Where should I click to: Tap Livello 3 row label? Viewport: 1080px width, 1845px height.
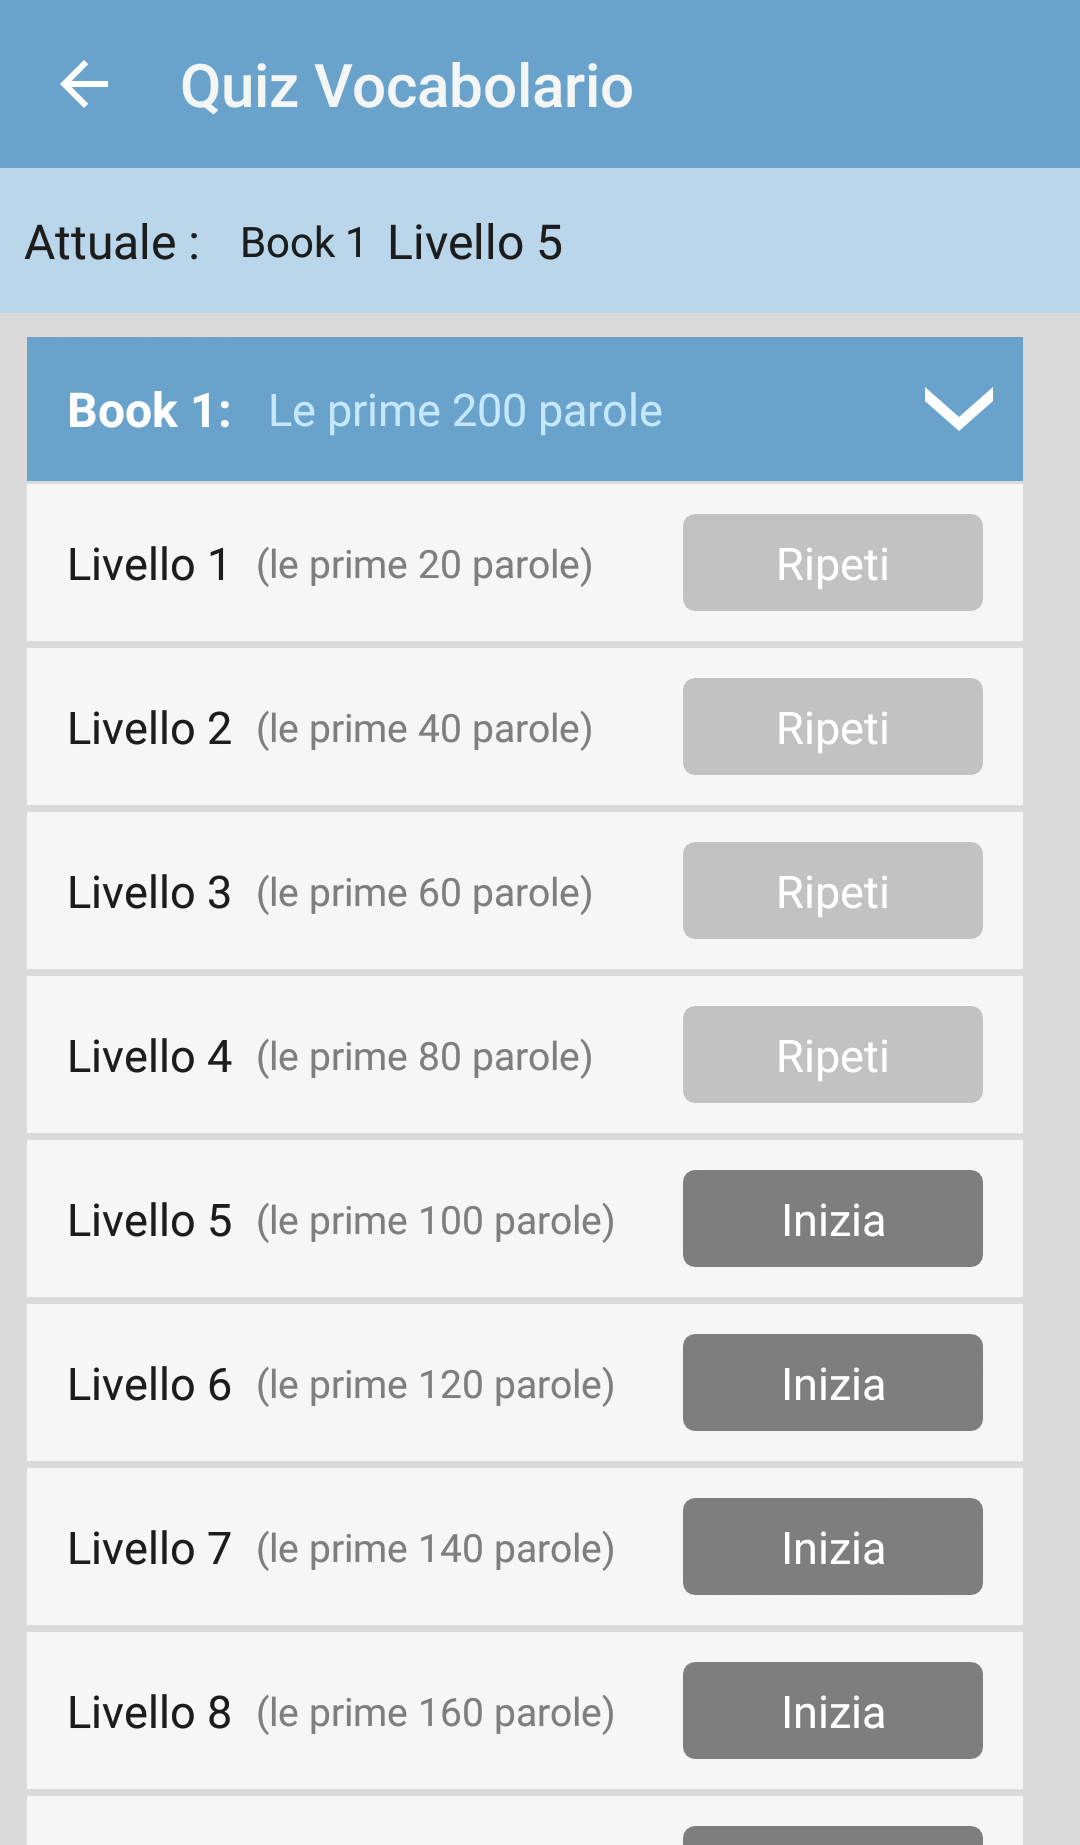tap(149, 893)
